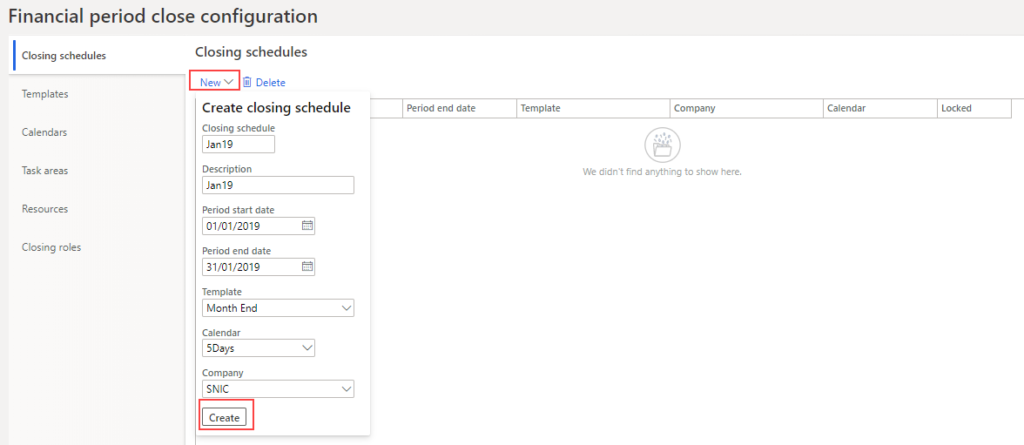The height and width of the screenshot is (445, 1024).
Task: Open Period end date calendar picker
Action: coord(307,267)
